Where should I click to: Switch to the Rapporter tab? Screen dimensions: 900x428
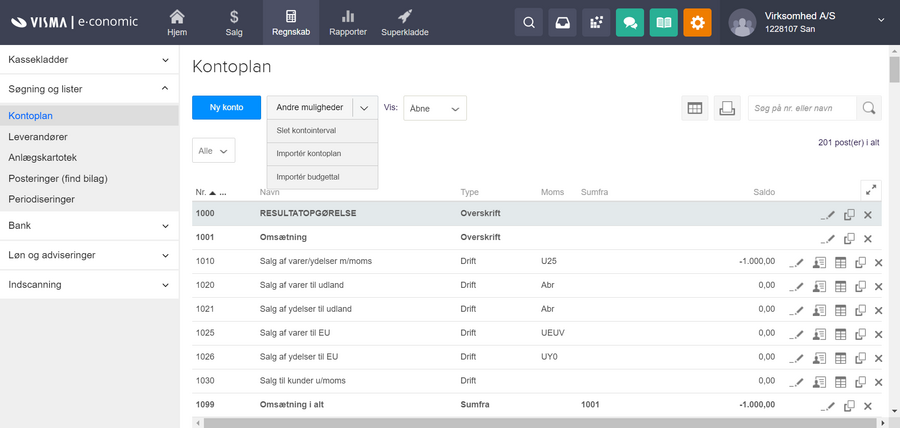[x=347, y=23]
